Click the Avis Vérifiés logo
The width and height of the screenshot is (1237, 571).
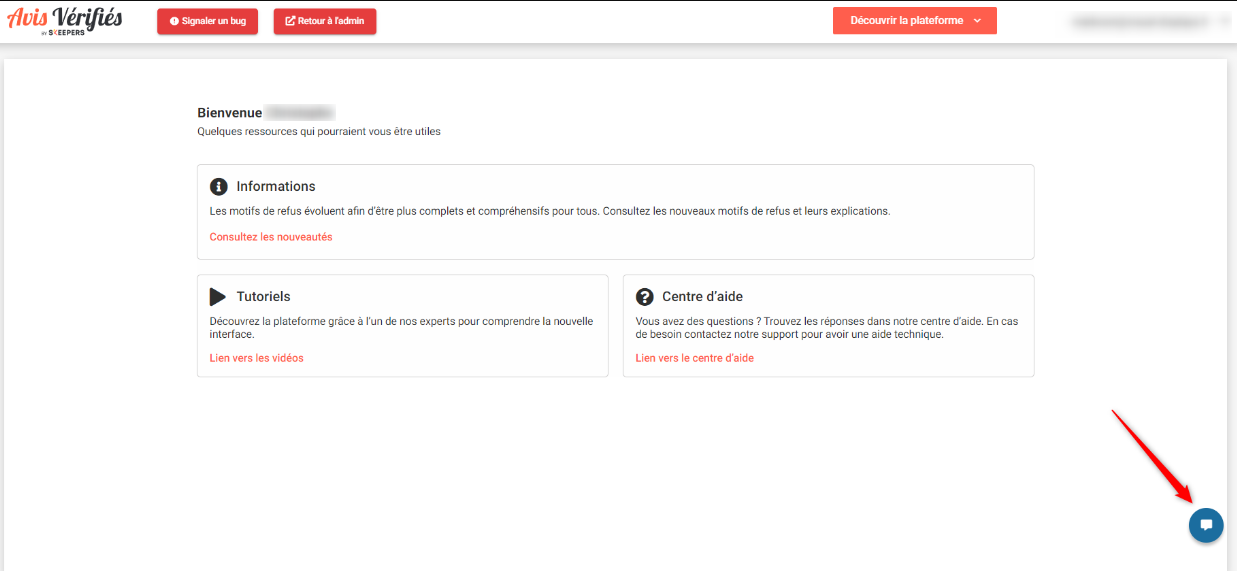[x=65, y=20]
